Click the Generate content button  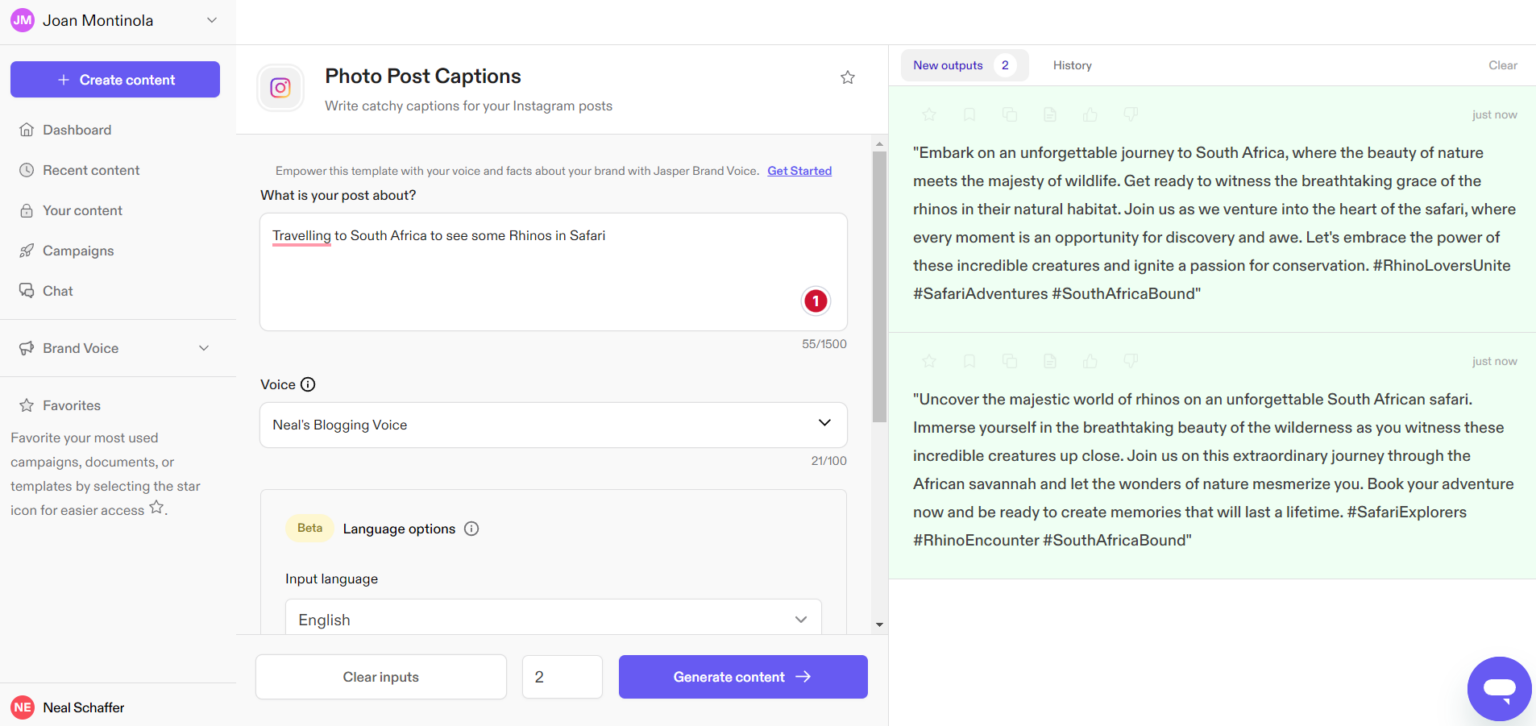(743, 677)
